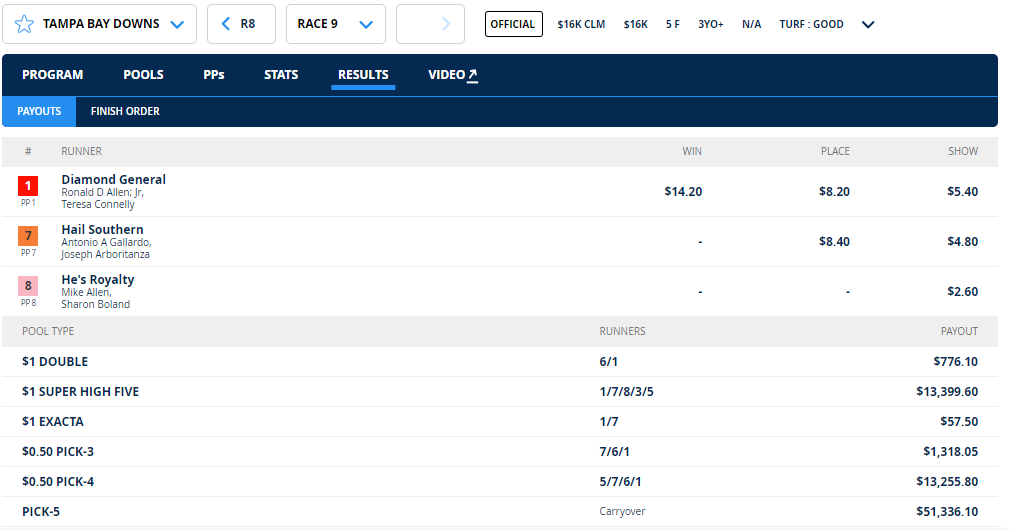The image size is (1009, 530).
Task: Click saddle cloth number 7 orange badge
Action: 28,236
